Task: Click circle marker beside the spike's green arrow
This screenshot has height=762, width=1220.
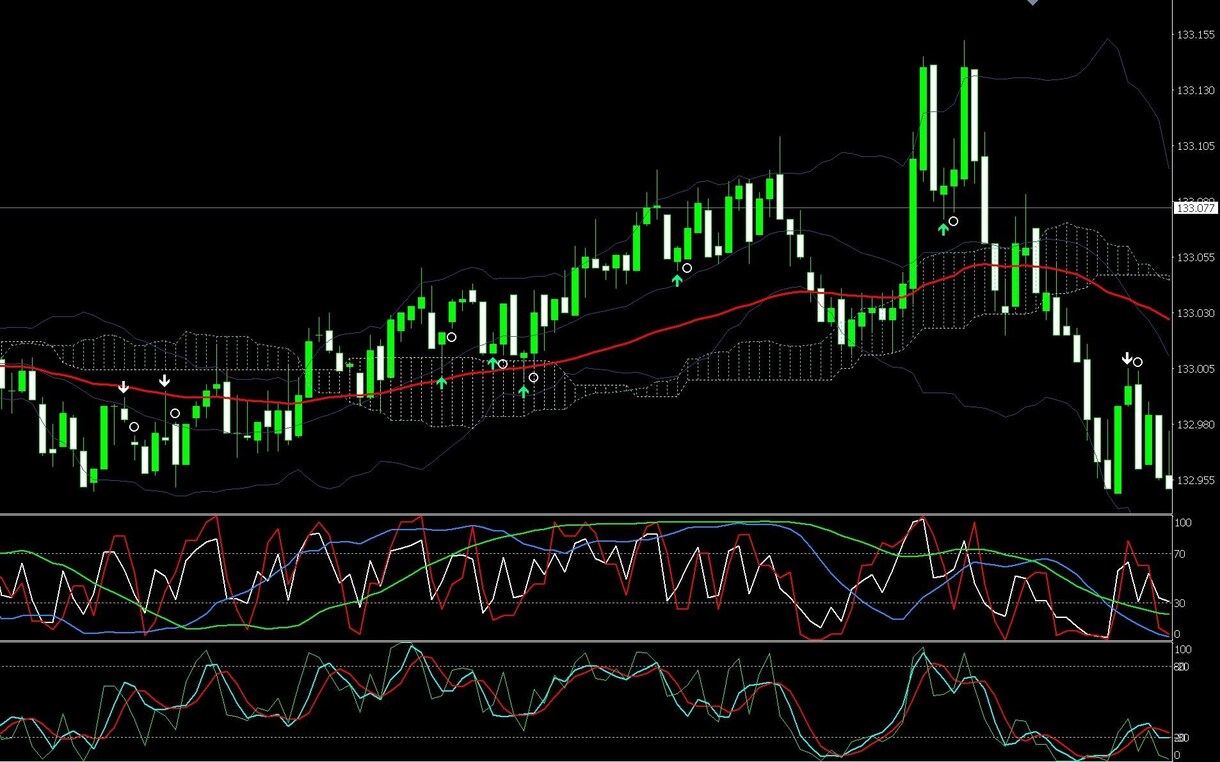Action: (x=954, y=221)
